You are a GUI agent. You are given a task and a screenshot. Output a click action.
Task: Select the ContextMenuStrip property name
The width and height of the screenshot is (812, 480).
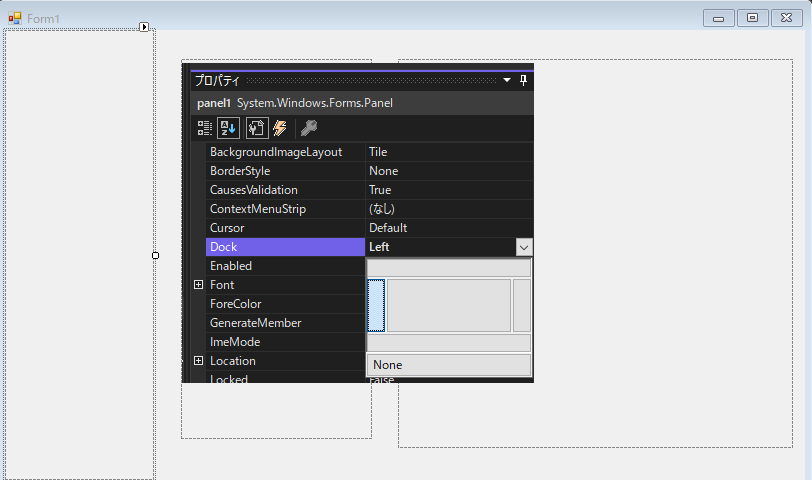(258, 209)
